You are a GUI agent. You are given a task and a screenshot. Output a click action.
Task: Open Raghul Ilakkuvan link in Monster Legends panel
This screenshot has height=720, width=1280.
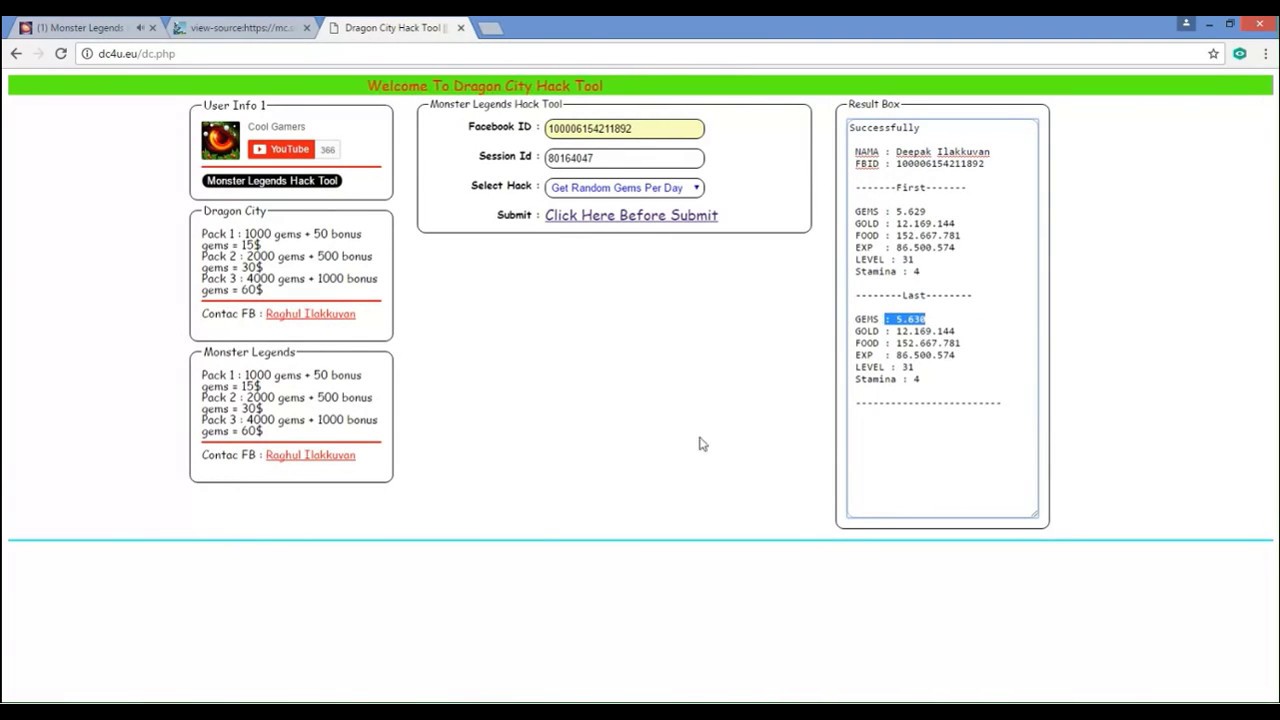pyautogui.click(x=310, y=455)
